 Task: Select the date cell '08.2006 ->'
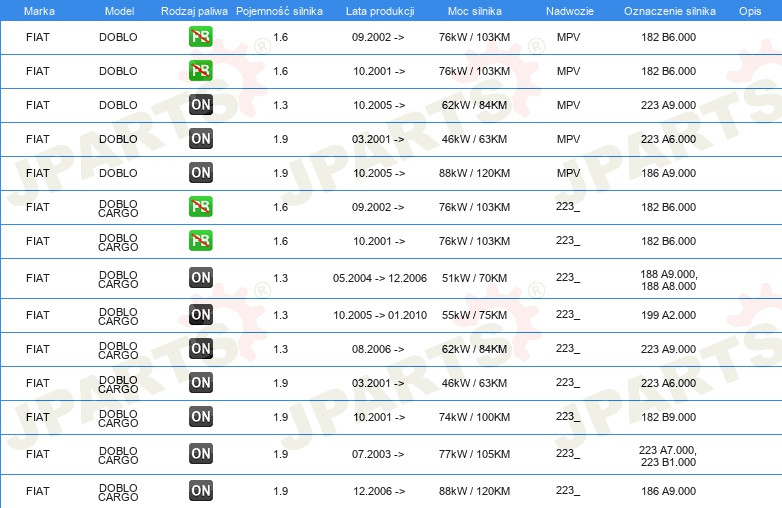(378, 349)
